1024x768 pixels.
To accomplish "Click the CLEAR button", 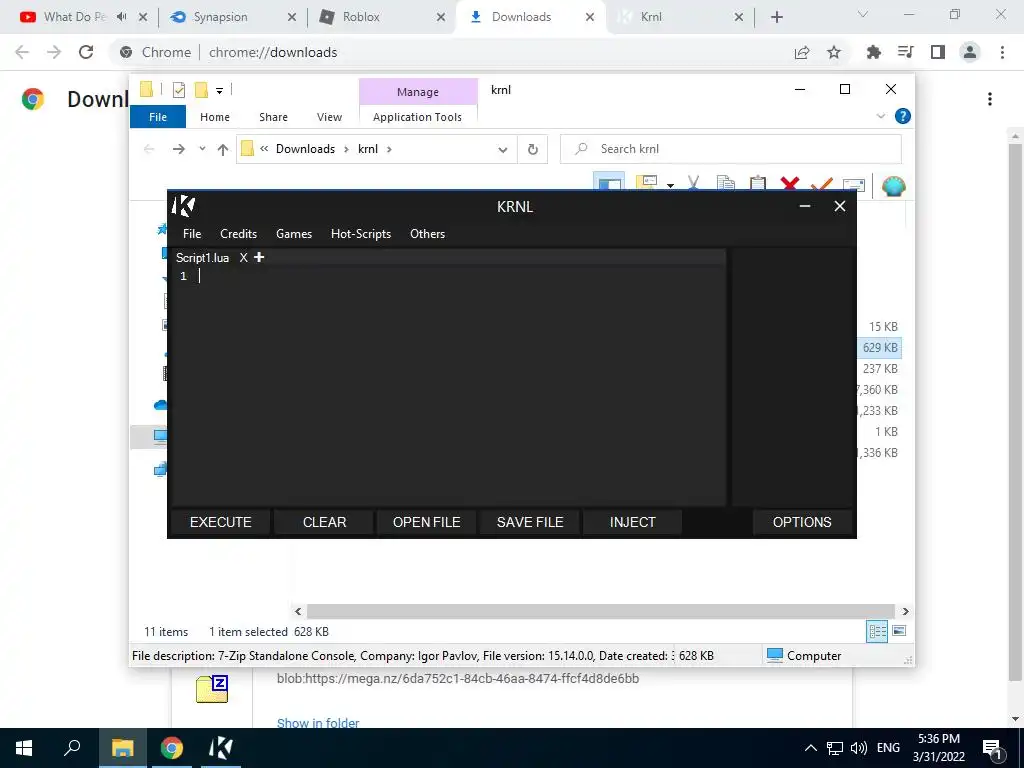I will pos(324,522).
